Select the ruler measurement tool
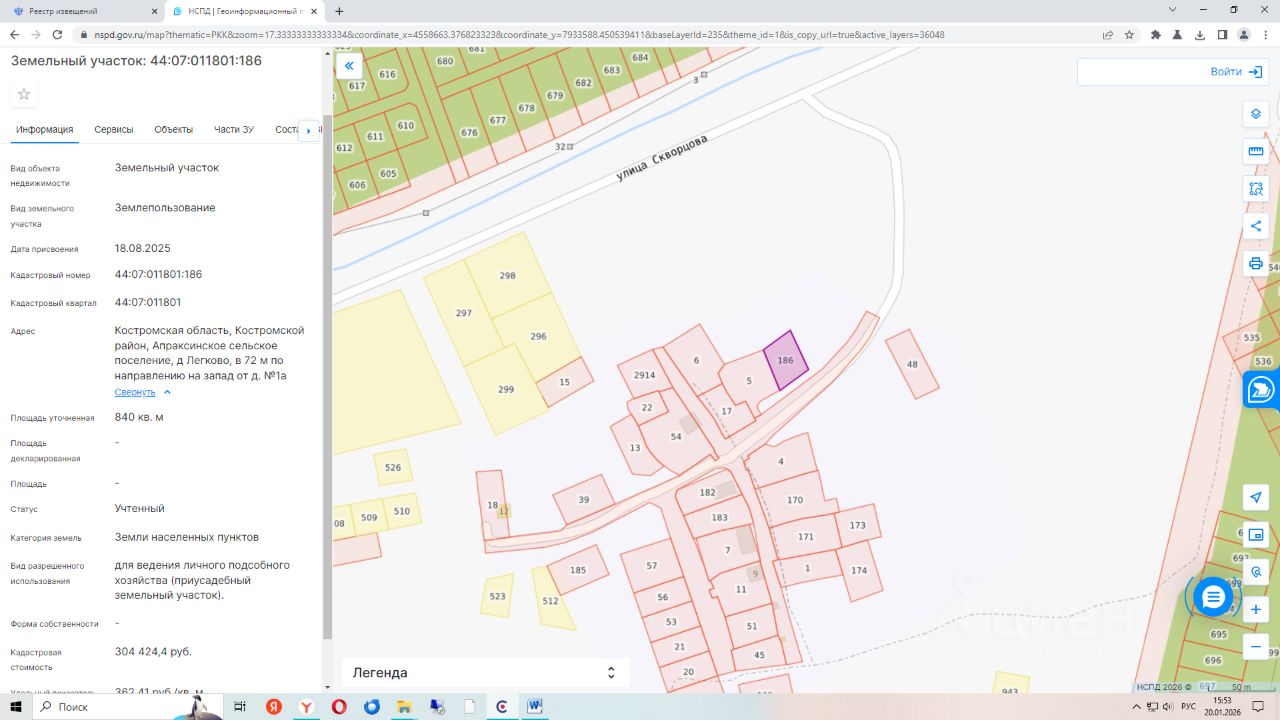 [1256, 151]
